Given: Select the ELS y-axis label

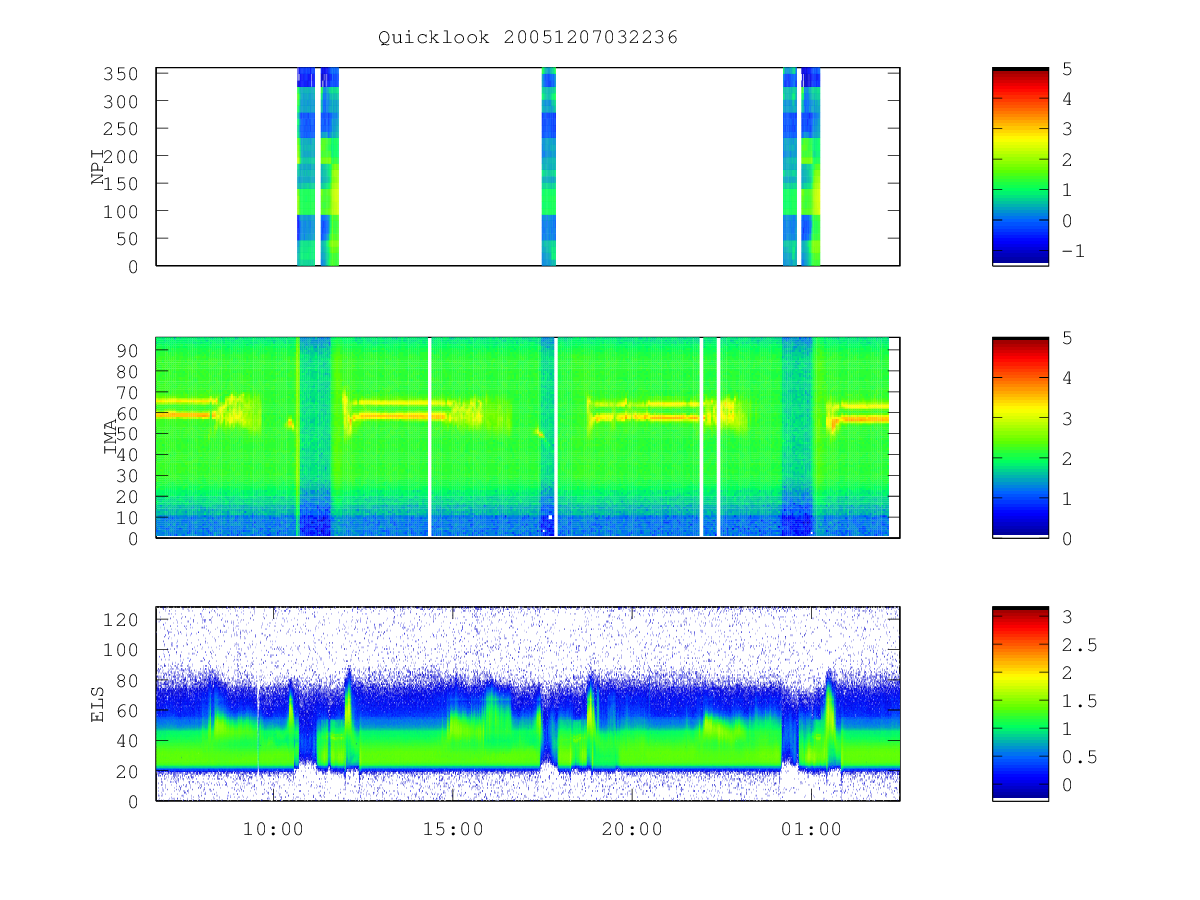Looking at the screenshot, I should (x=99, y=704).
